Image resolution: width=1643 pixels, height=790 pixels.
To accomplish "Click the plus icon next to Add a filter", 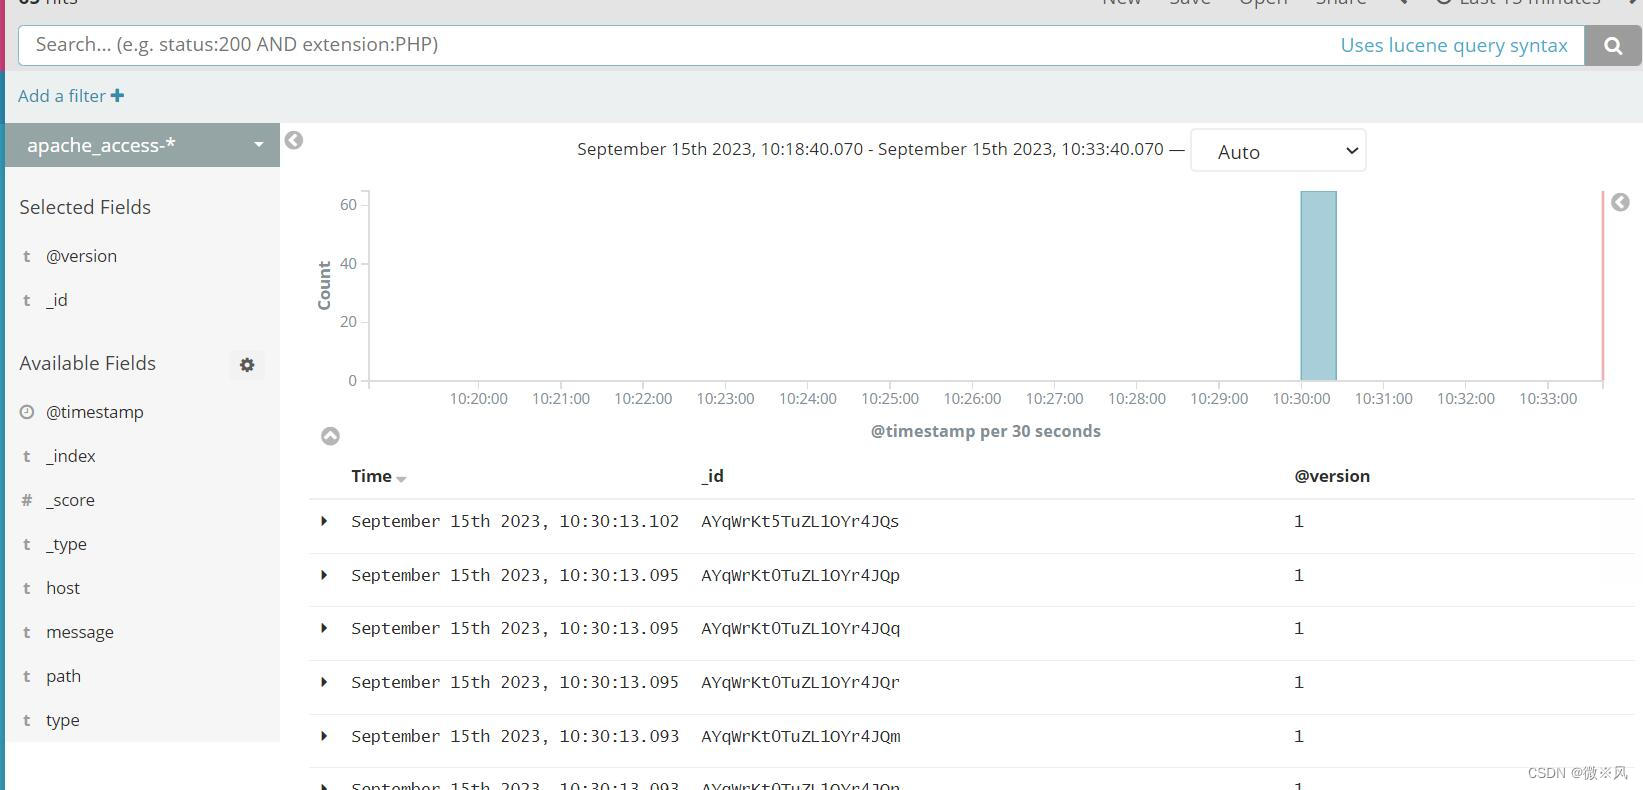I will point(117,96).
